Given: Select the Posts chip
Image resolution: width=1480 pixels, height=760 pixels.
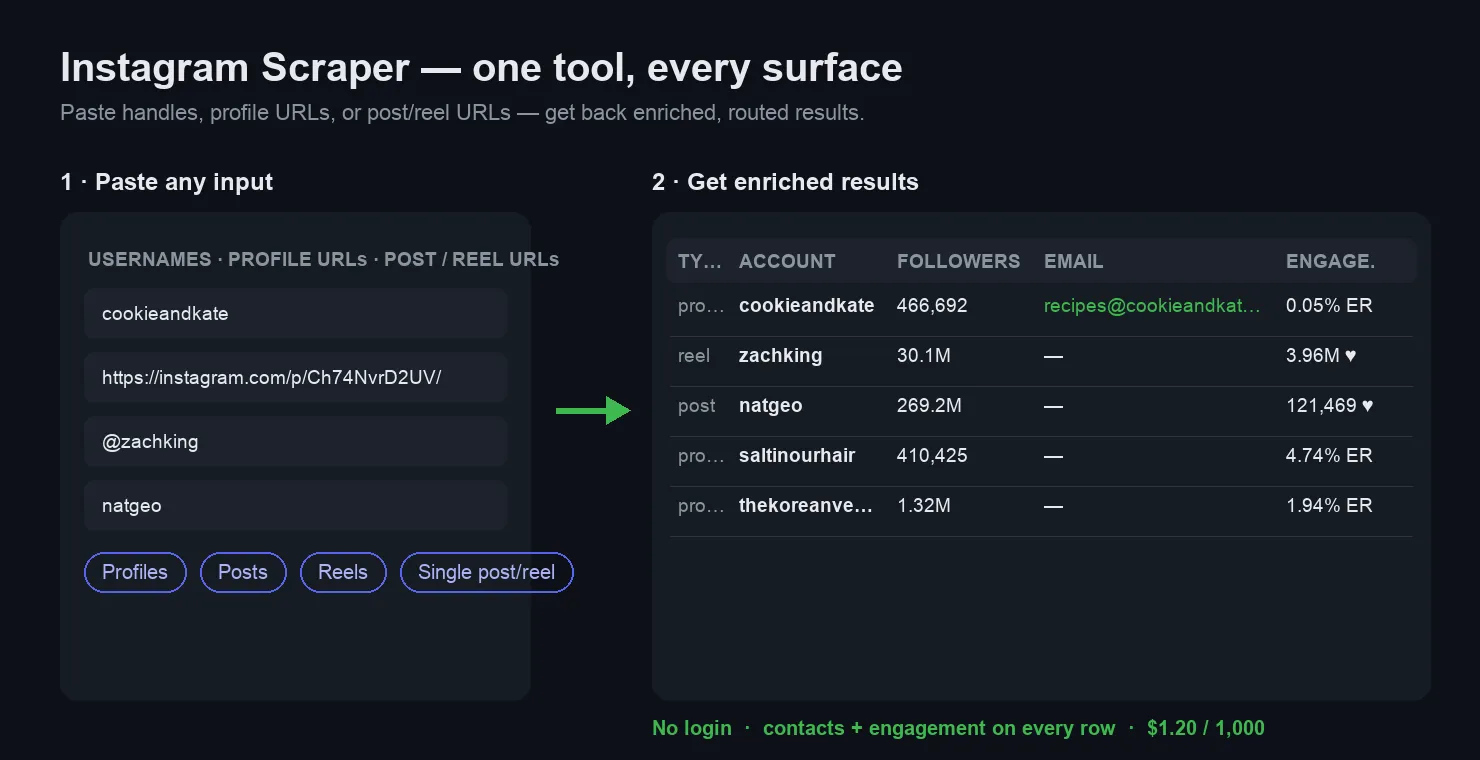Looking at the screenshot, I should coord(243,572).
